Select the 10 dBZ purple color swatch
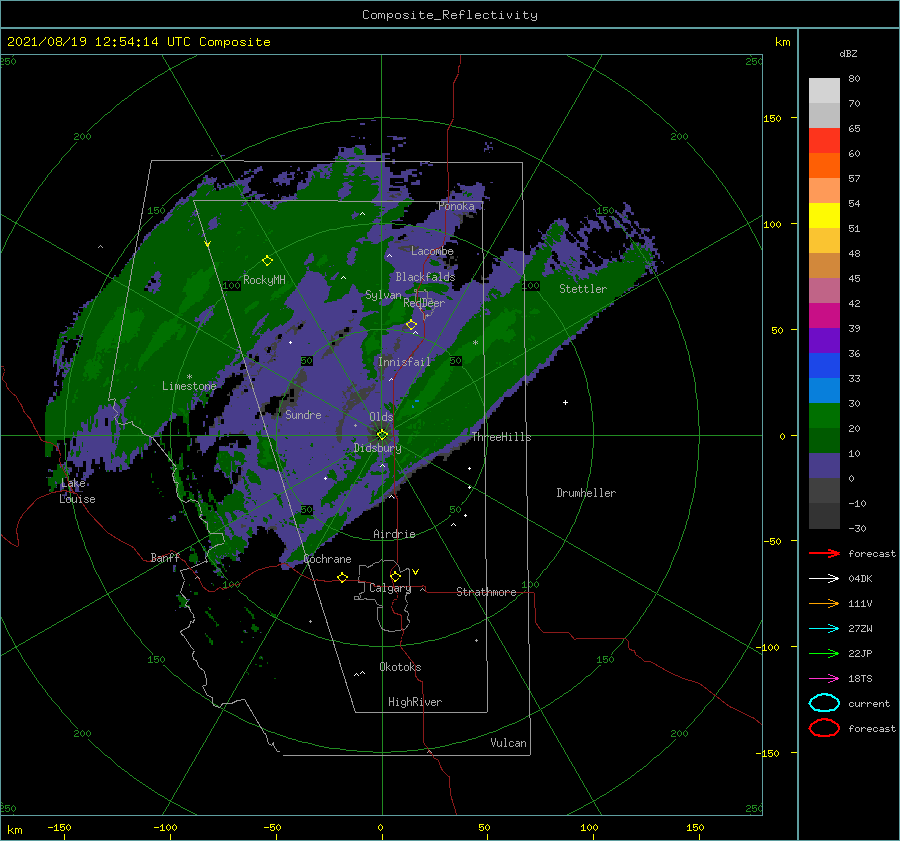The width and height of the screenshot is (900, 841). point(824,466)
